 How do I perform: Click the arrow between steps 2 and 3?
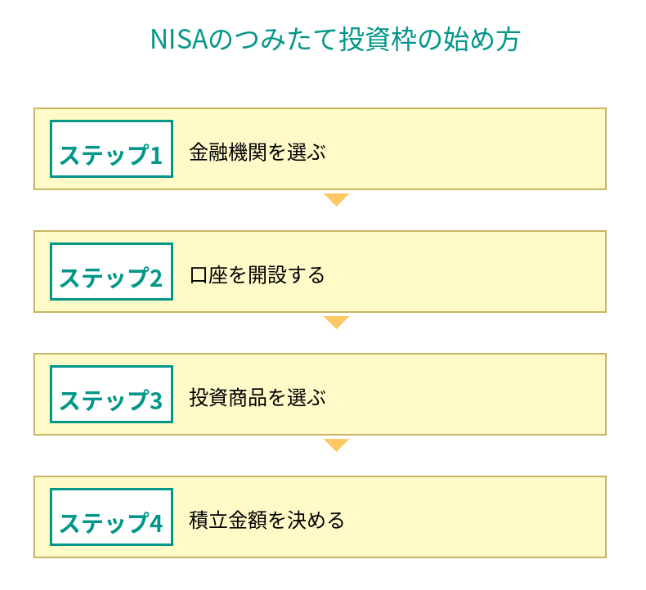(x=336, y=322)
